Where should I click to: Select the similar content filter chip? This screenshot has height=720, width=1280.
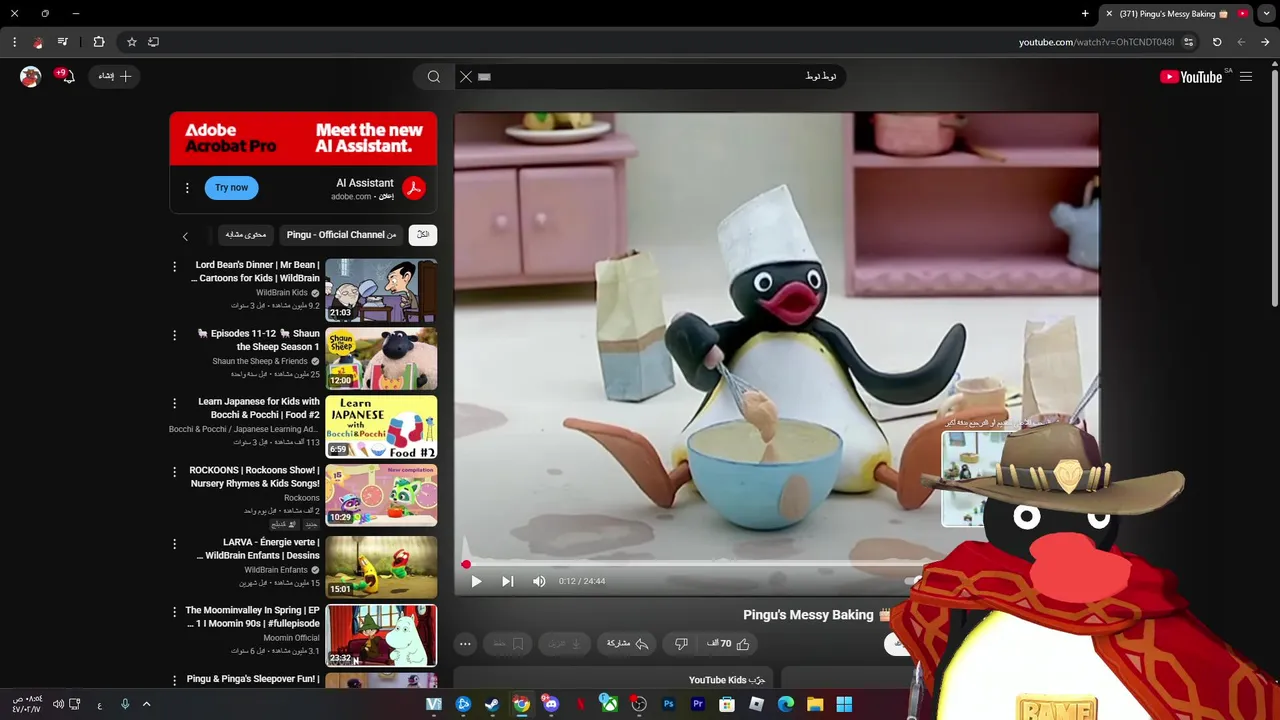[x=245, y=235]
